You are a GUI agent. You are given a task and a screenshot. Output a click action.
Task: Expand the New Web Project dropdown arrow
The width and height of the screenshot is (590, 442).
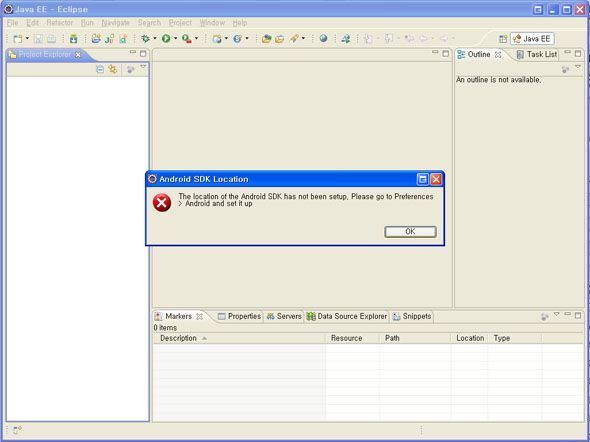pyautogui.click(x=226, y=38)
